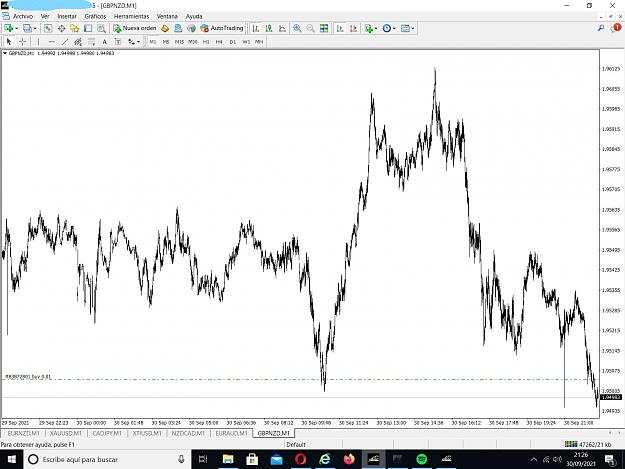The width and height of the screenshot is (625, 469).
Task: Select the Fibonacci retracement tool
Action: point(91,41)
